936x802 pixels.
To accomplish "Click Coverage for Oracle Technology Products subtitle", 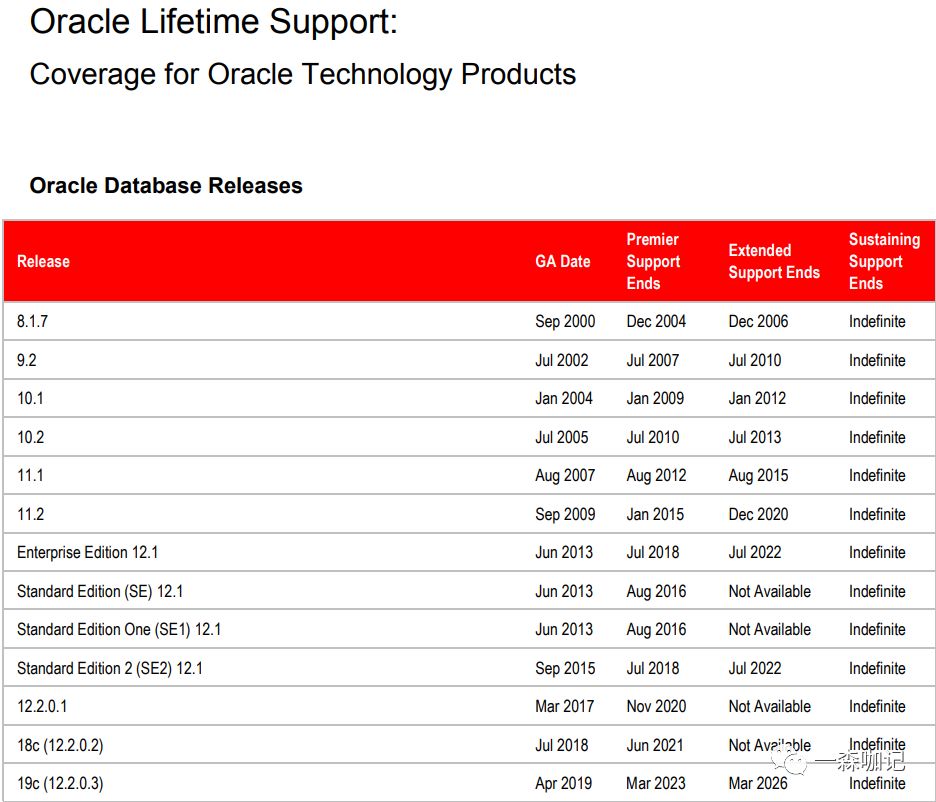I will (303, 75).
